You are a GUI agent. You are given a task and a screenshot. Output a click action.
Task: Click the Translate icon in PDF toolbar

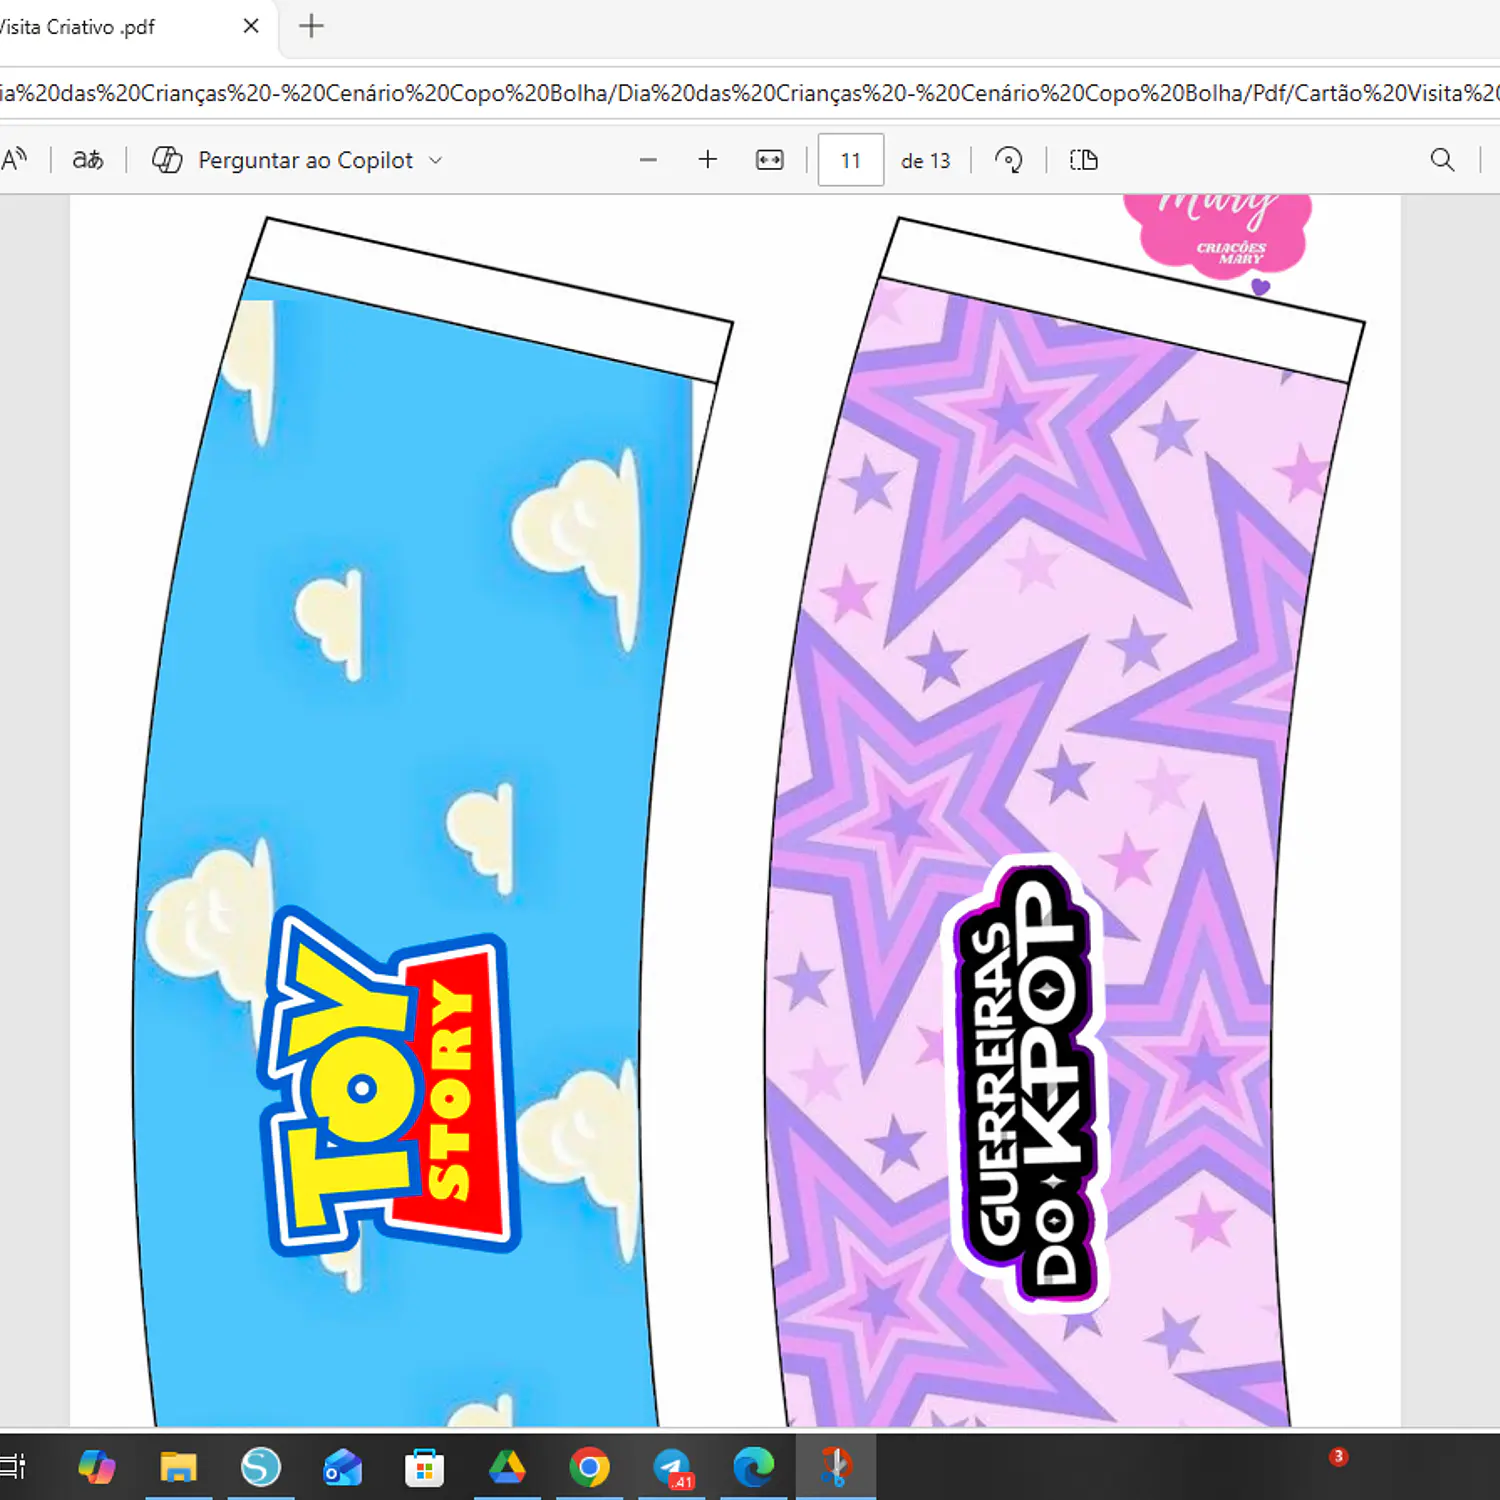point(88,160)
